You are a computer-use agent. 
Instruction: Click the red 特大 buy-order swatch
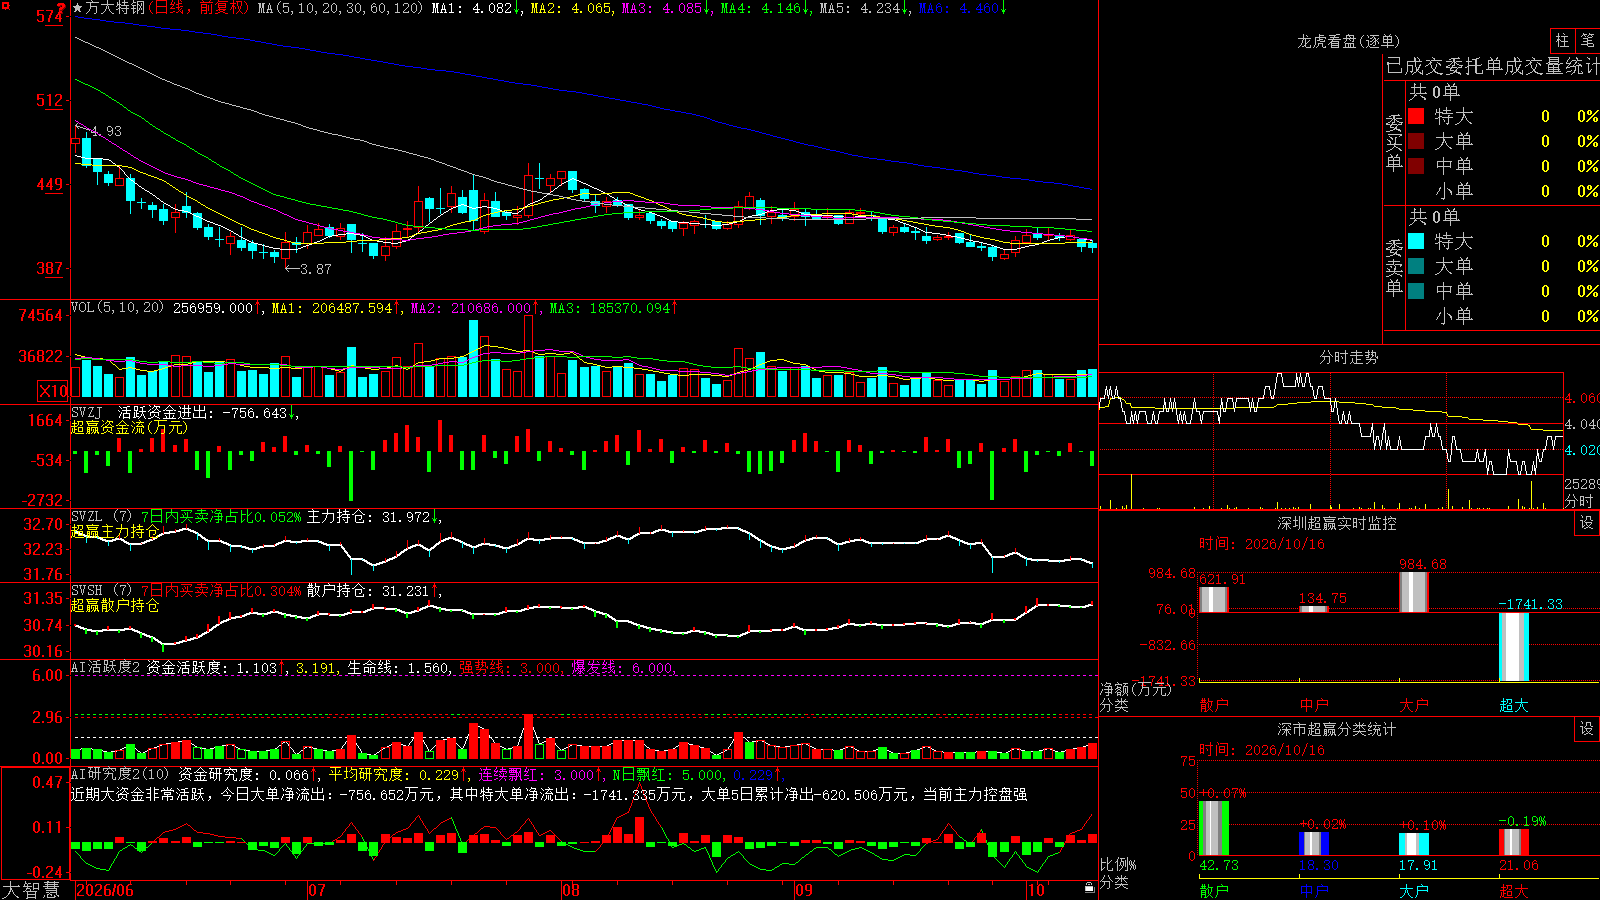tap(1416, 116)
